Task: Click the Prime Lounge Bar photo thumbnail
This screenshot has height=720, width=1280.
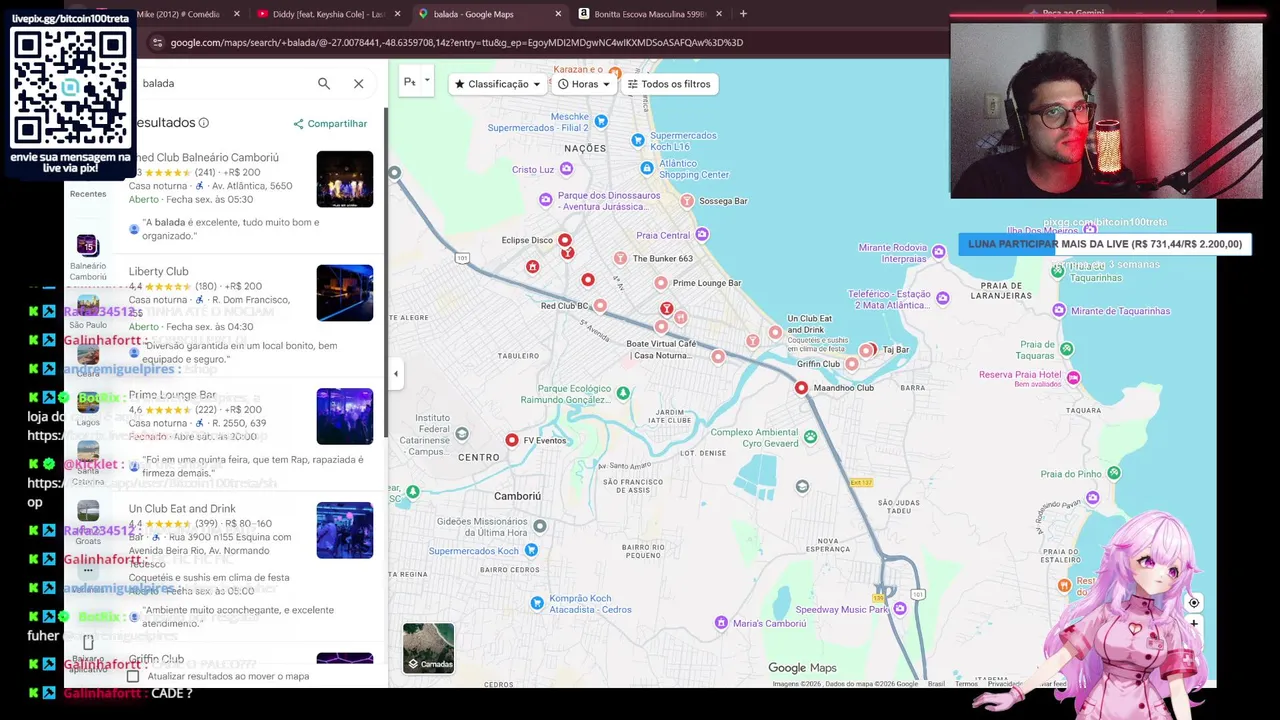Action: point(345,416)
